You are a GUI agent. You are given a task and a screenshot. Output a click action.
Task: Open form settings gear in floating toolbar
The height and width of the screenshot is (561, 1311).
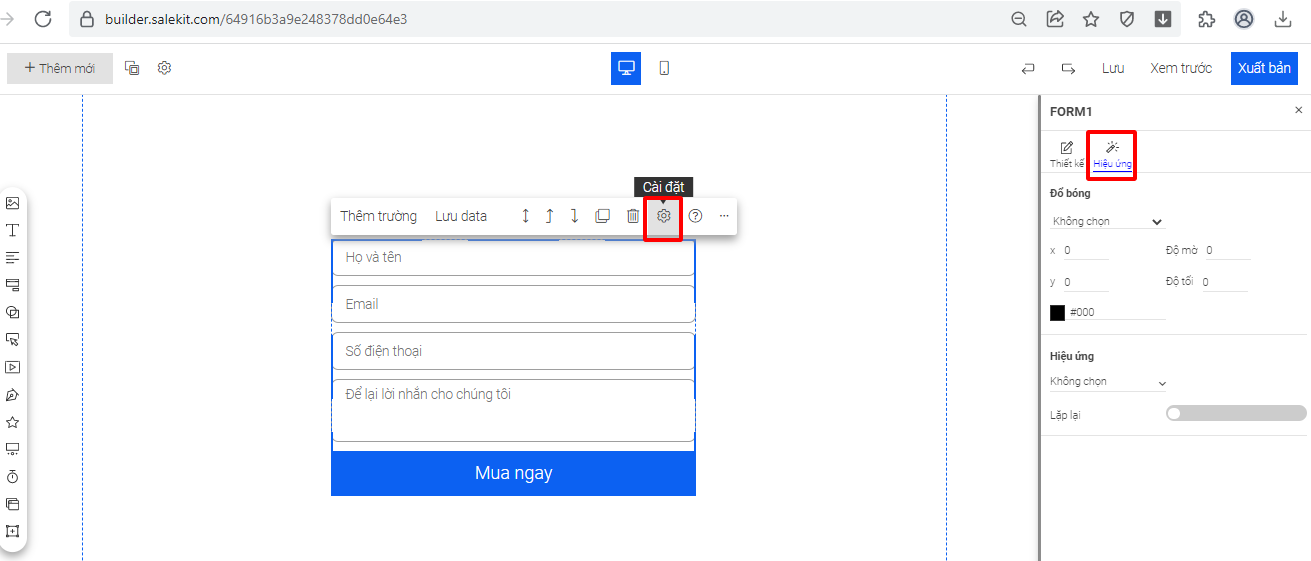663,216
